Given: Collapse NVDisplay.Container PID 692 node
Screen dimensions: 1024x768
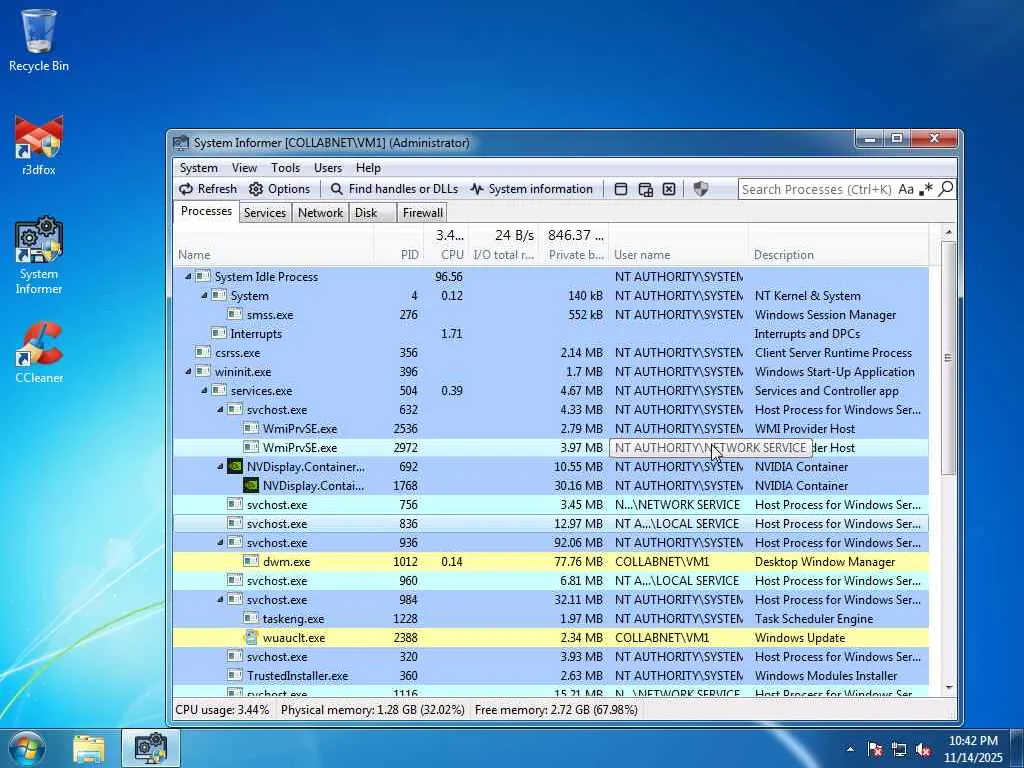Looking at the screenshot, I should click(x=219, y=466).
